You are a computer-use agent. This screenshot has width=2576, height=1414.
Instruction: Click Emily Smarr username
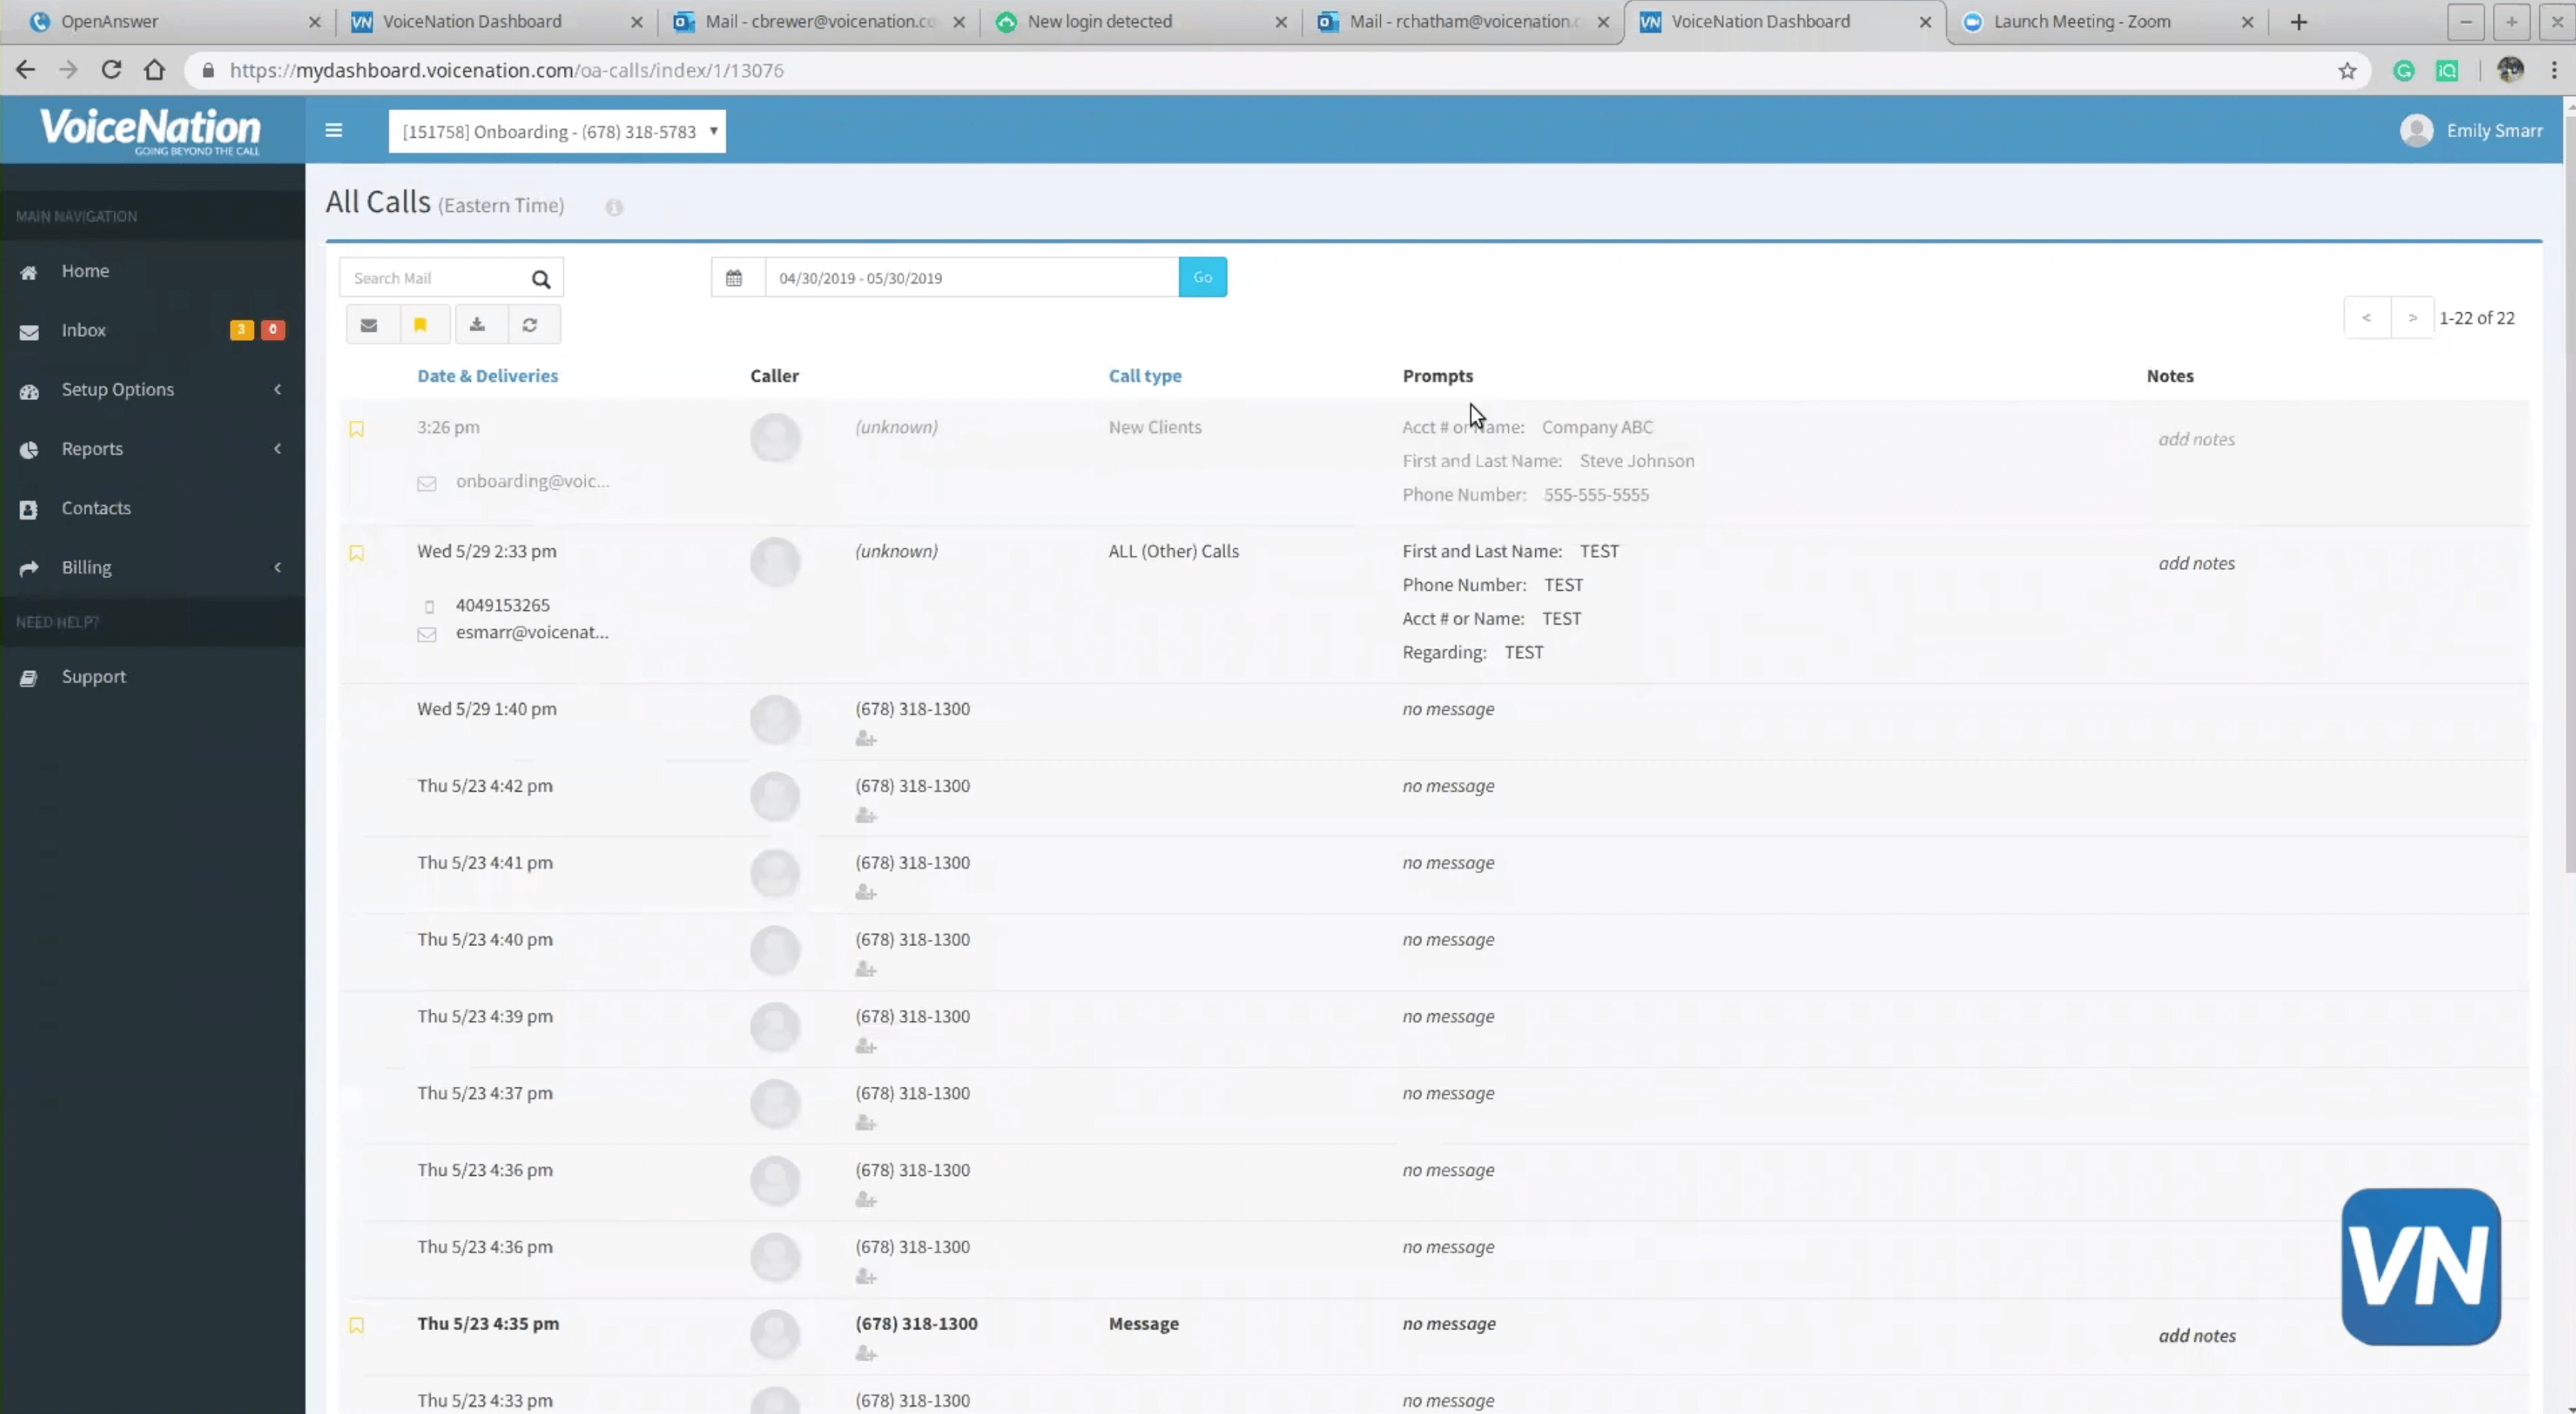[2494, 131]
